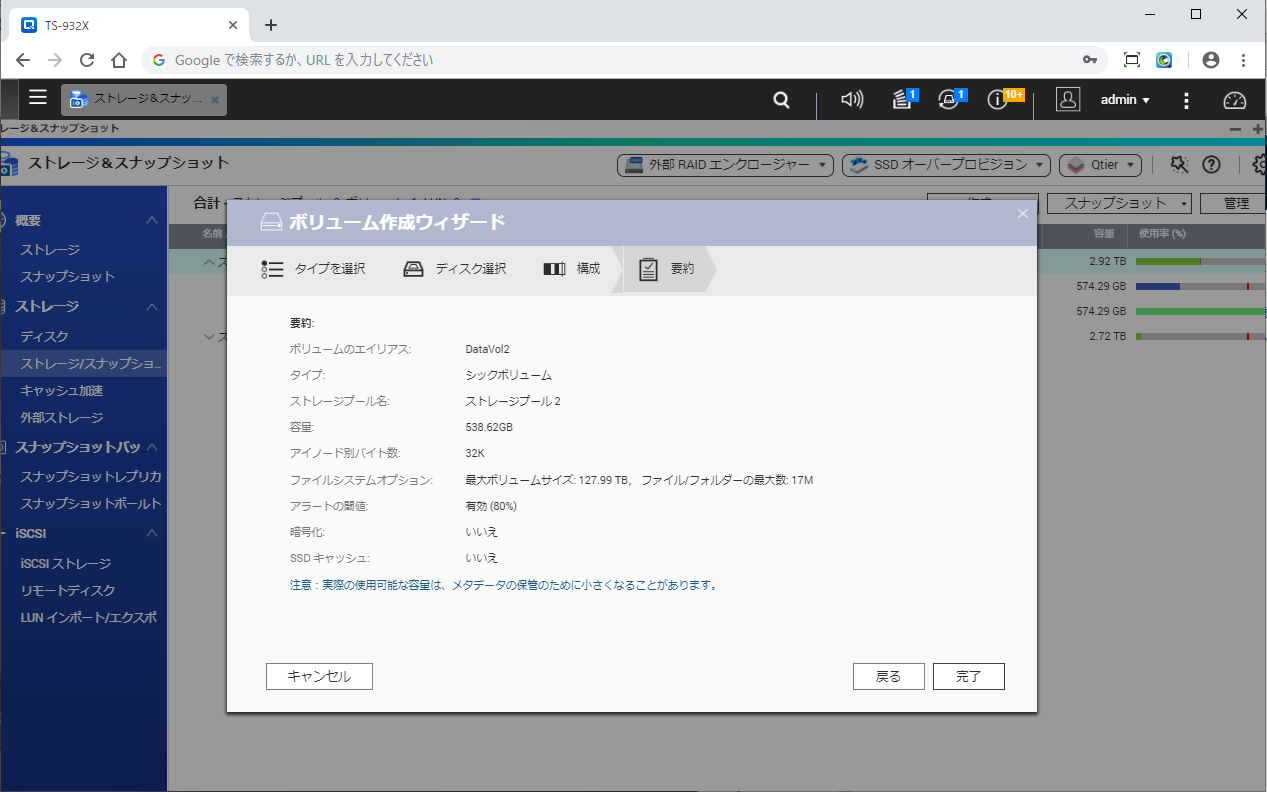
Task: Click the search magnifier icon in top bar
Action: pos(782,100)
